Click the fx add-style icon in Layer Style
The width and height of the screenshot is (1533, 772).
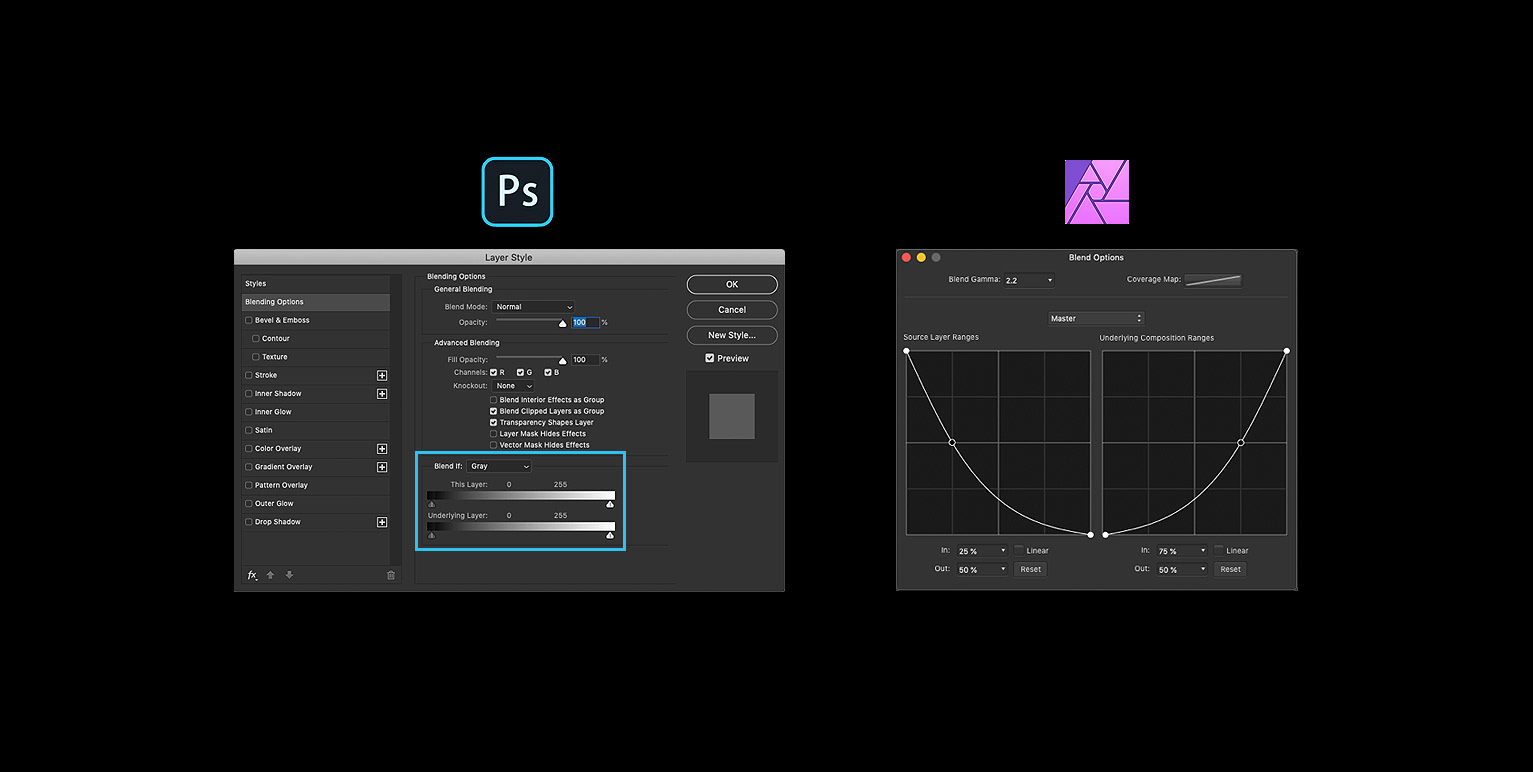(x=252, y=575)
